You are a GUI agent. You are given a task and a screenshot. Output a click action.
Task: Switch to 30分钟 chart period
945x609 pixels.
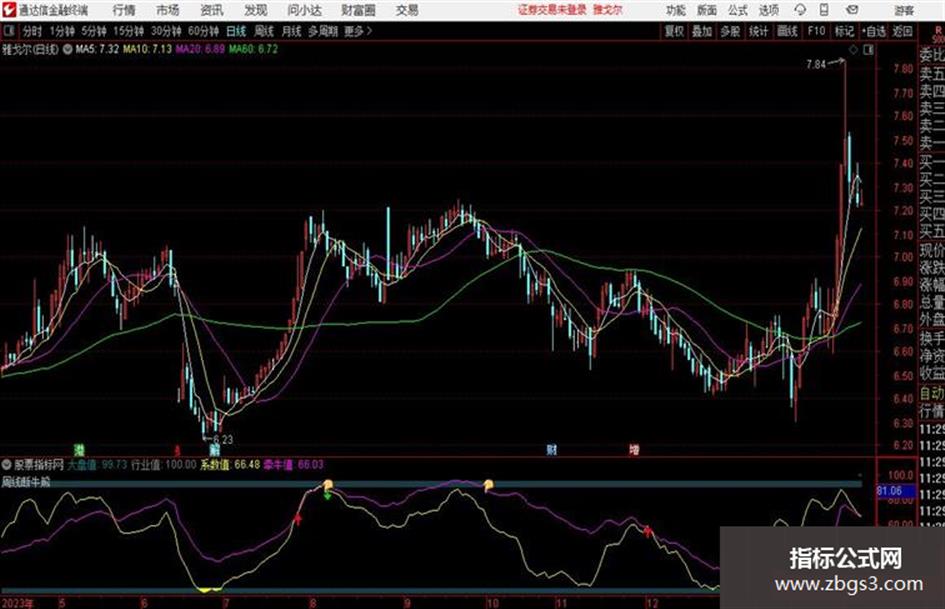(166, 31)
